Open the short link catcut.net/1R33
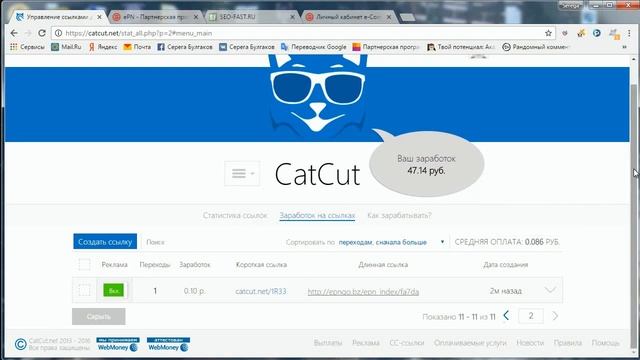 [261, 291]
